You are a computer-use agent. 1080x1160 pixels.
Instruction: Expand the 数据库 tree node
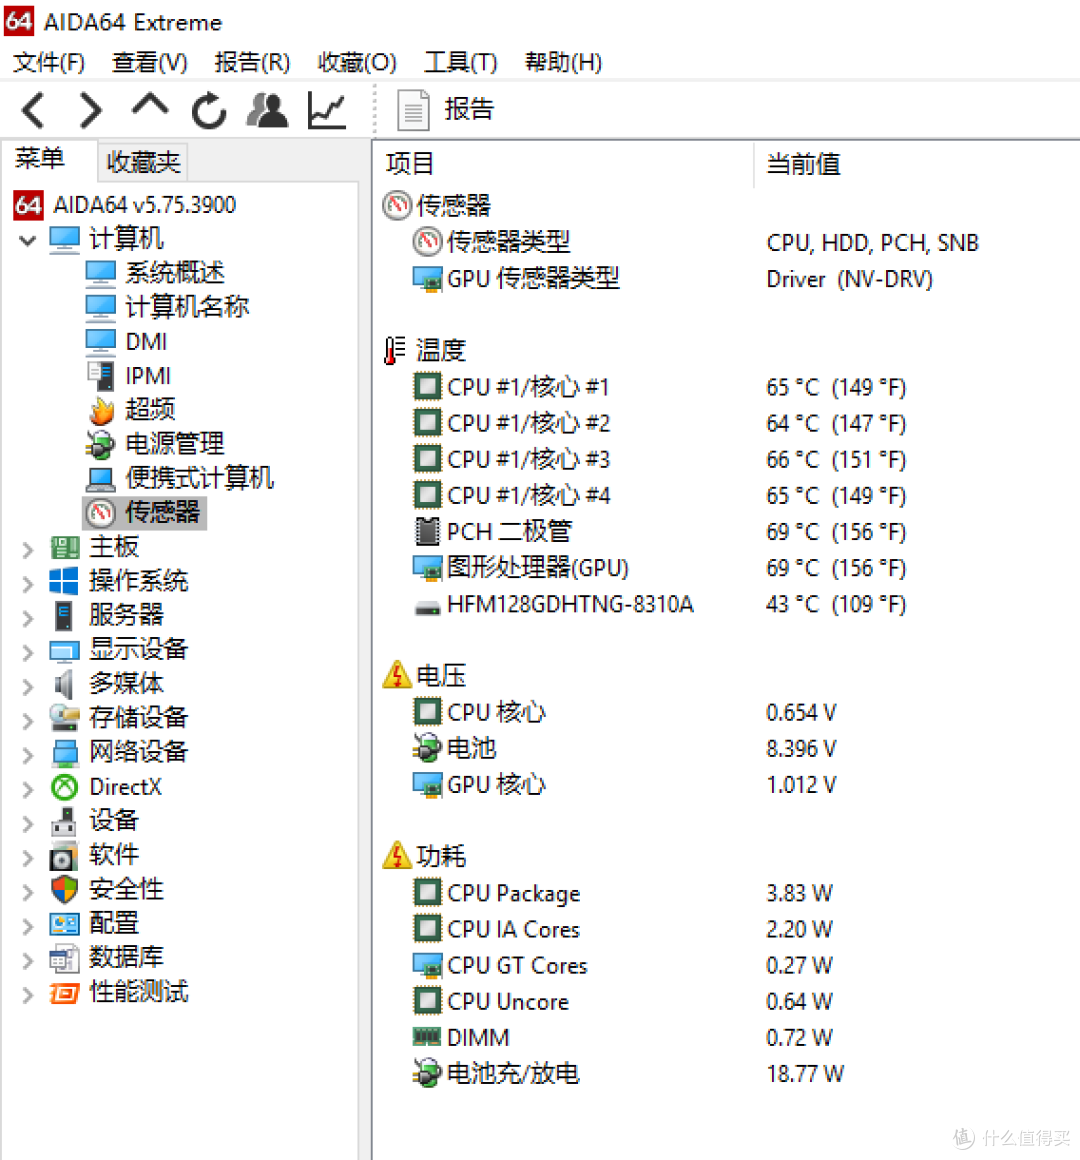pos(27,960)
